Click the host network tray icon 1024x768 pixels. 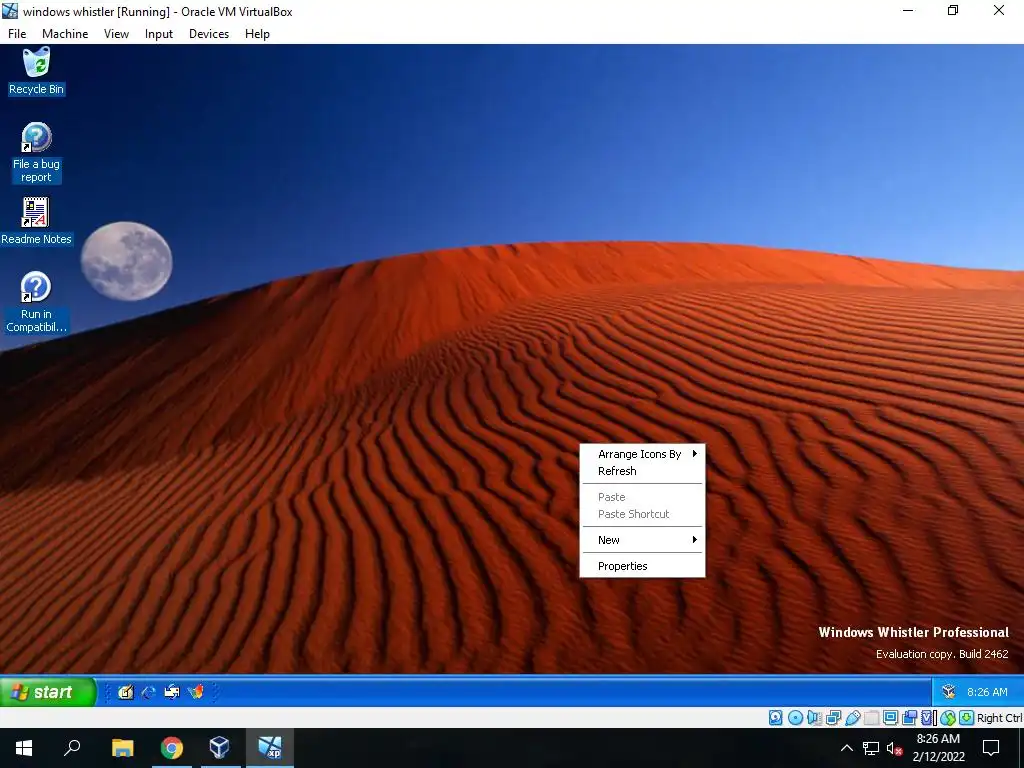[x=871, y=748]
